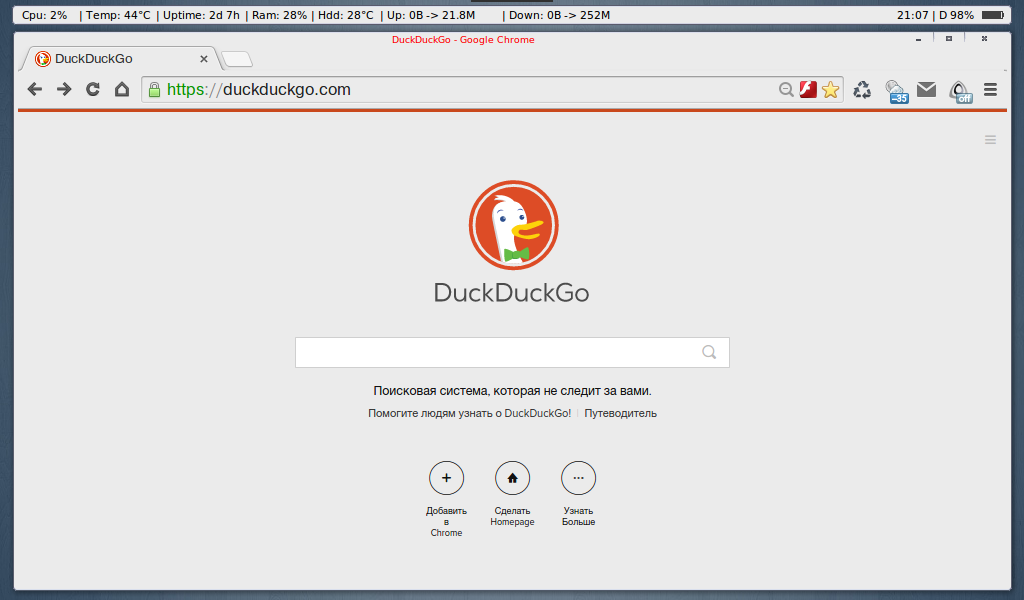Click the 'Ram: 28%' status entry

point(280,15)
